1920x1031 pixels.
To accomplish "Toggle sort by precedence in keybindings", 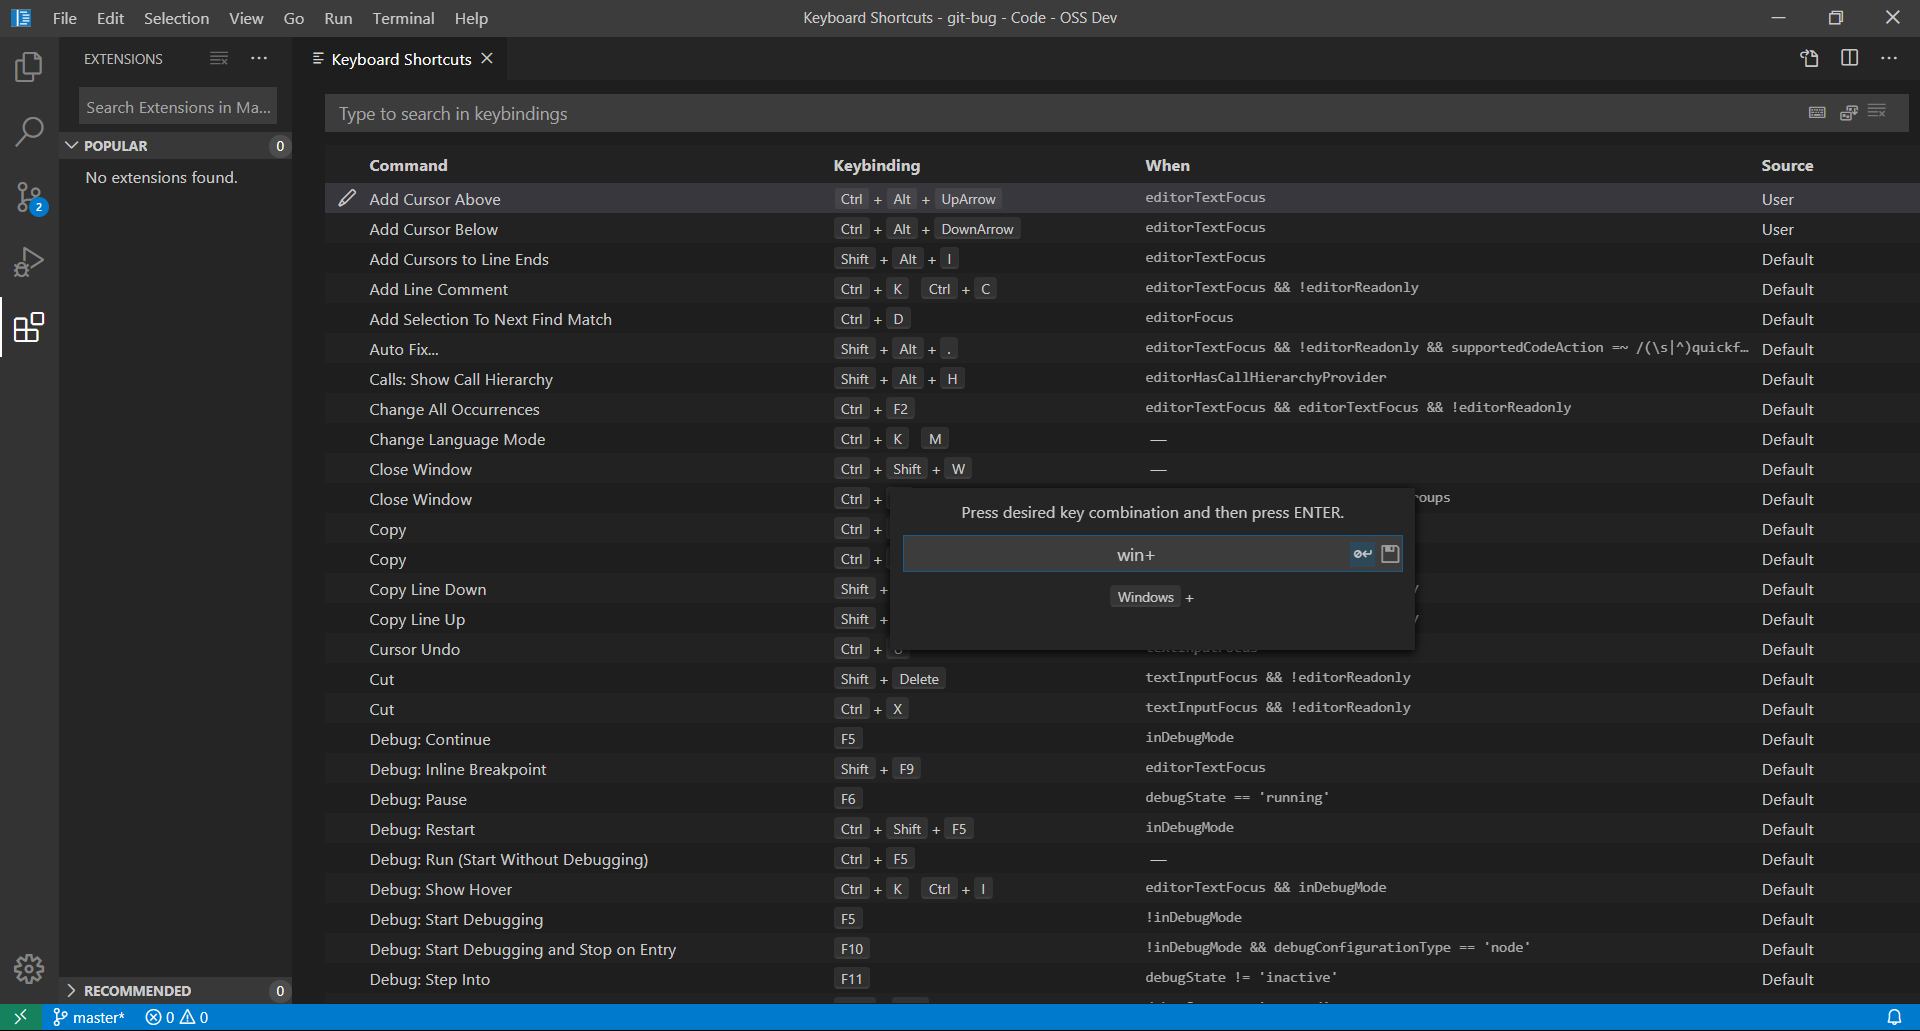I will click(1848, 113).
